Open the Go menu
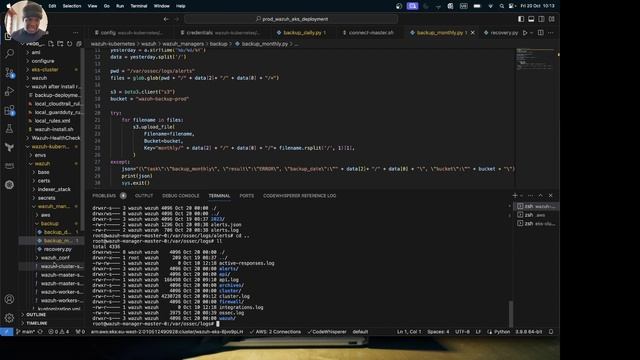 (107, 6)
